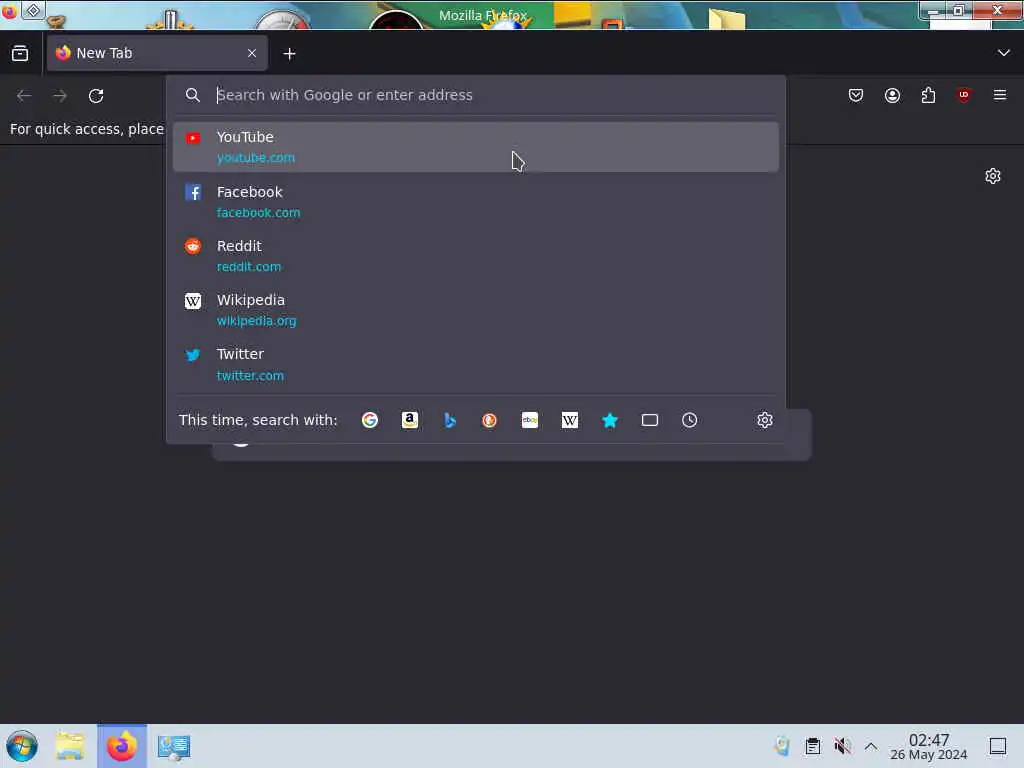Search in Bookmarks with star icon

click(610, 420)
